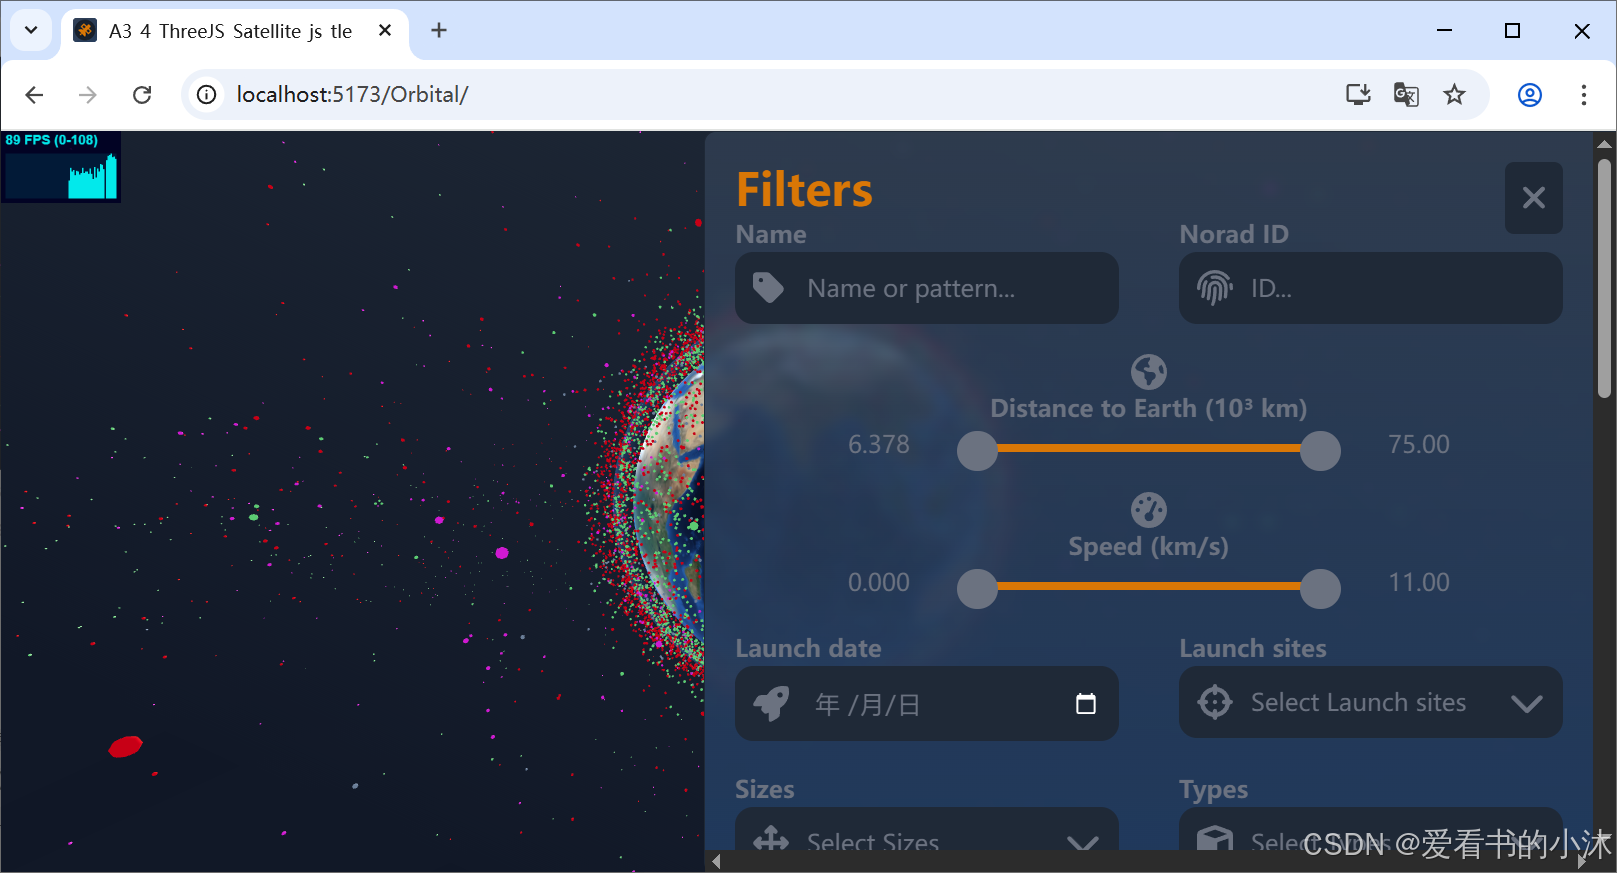Click the Filters heading

[804, 190]
